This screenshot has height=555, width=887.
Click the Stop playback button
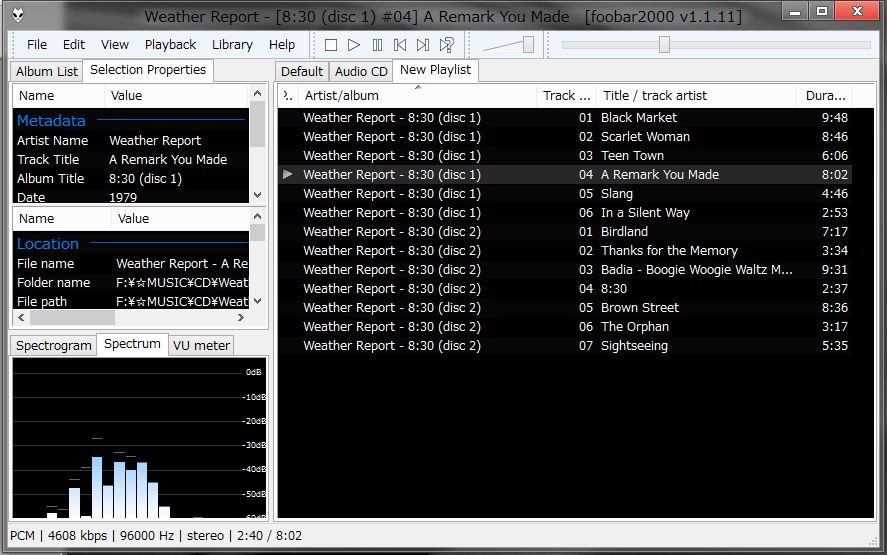(331, 45)
